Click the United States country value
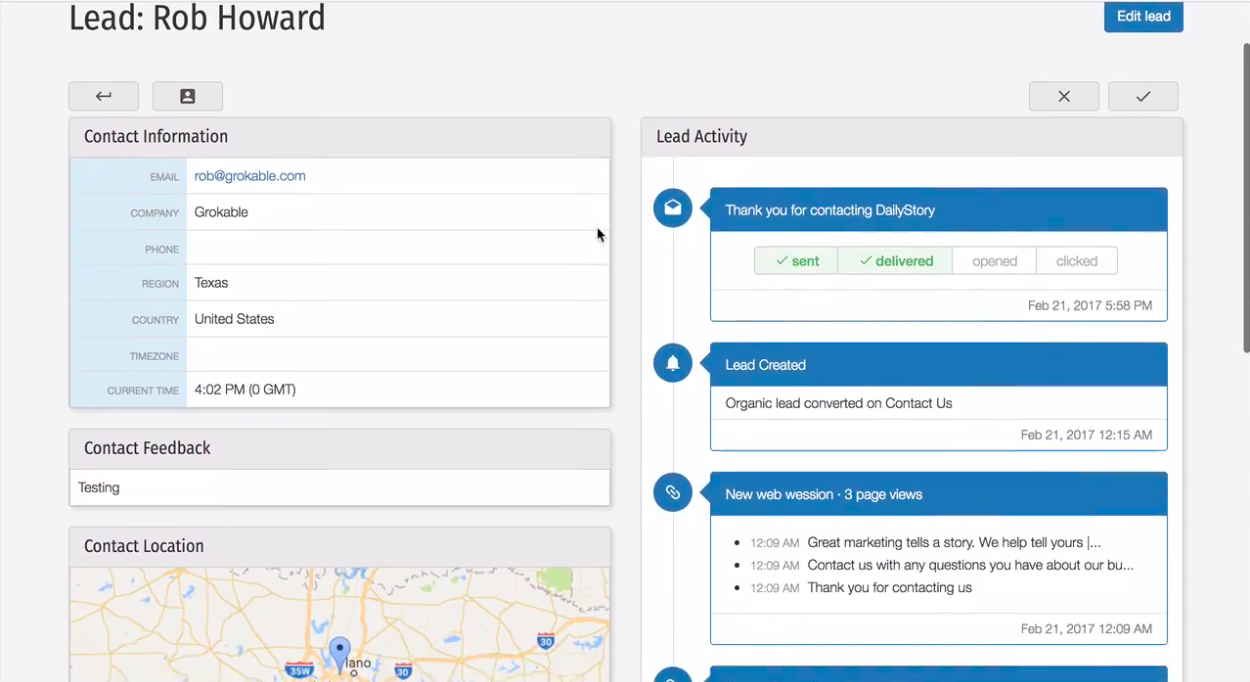This screenshot has width=1250, height=682. tap(234, 319)
